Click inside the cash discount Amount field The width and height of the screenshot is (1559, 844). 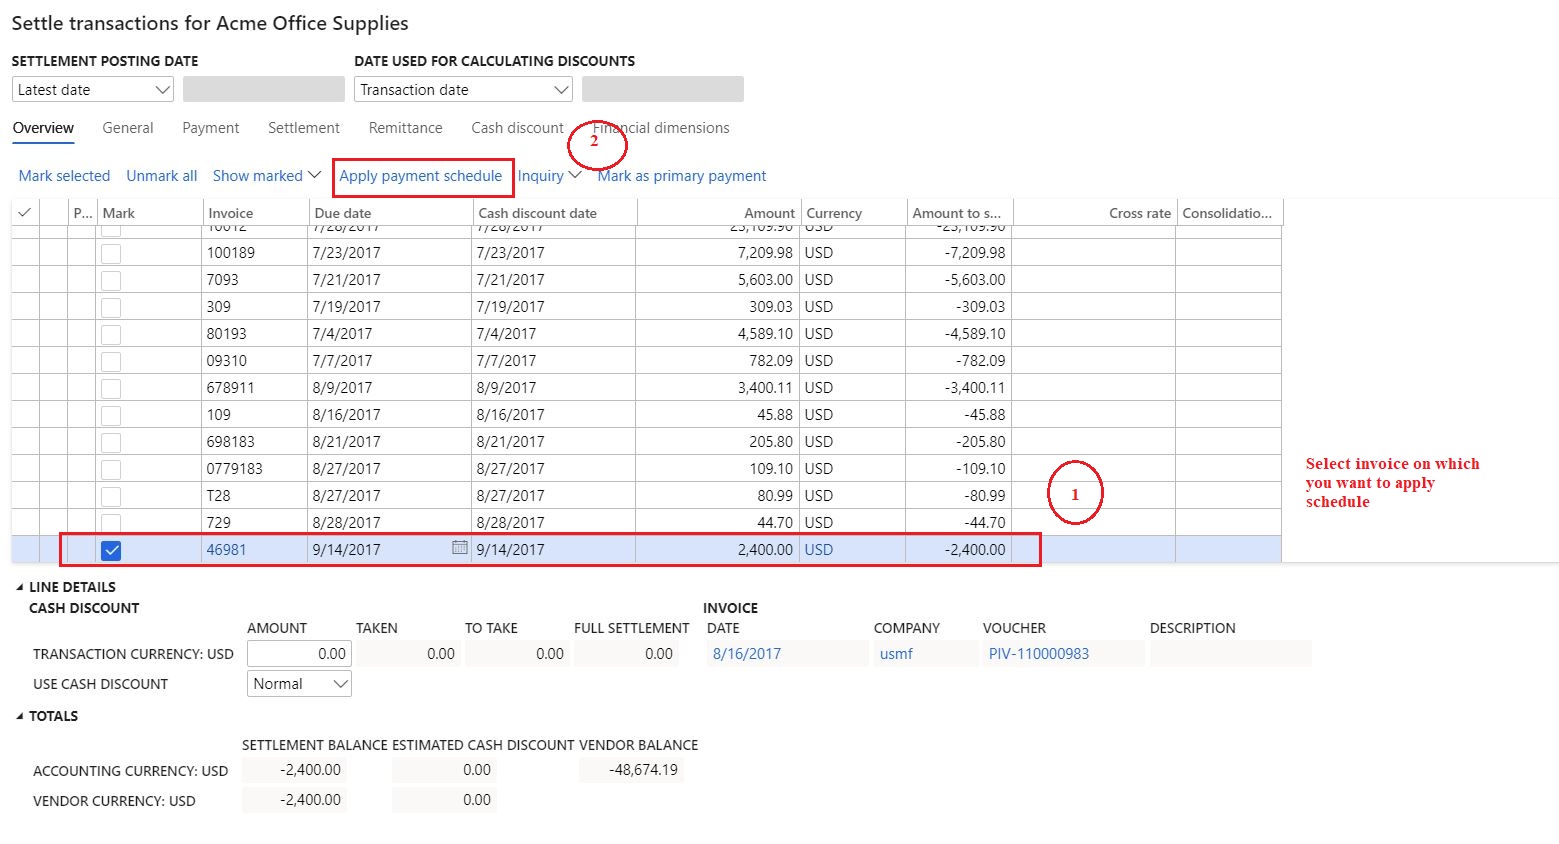pos(298,653)
